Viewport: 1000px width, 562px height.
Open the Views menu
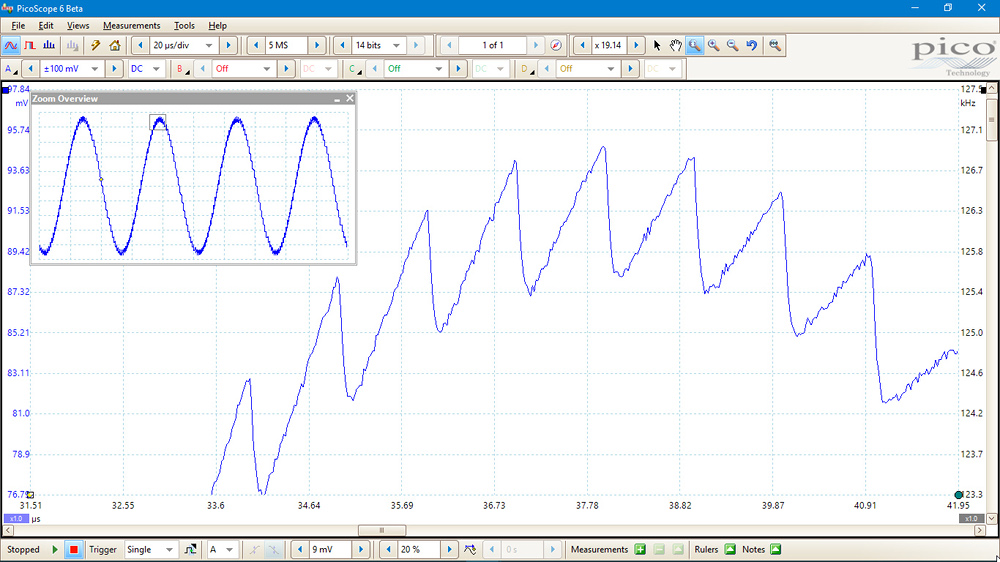click(78, 26)
